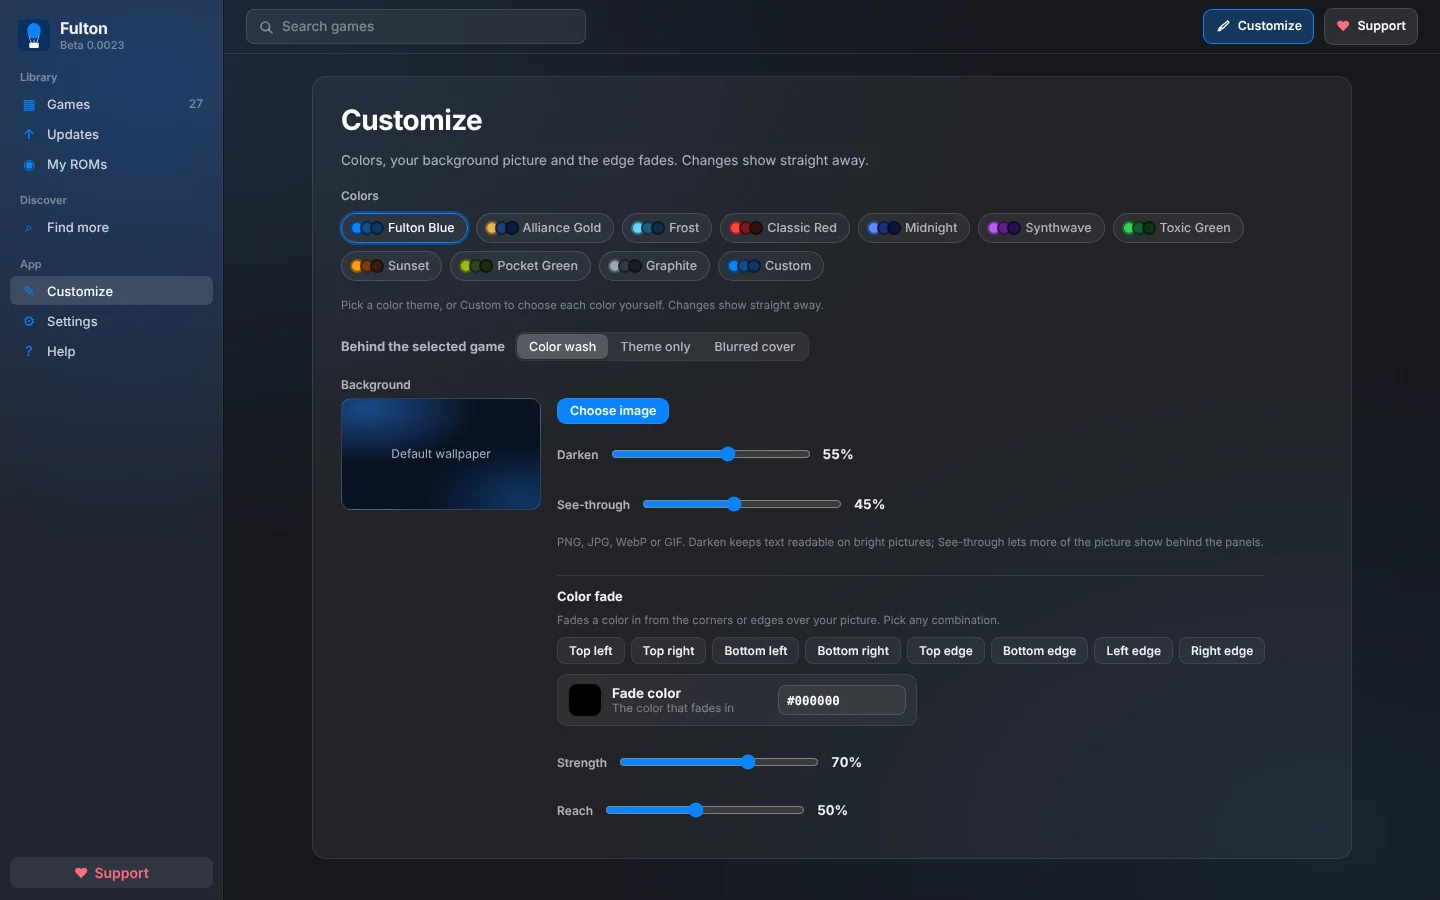The image size is (1440, 900).
Task: Choose the Pocket Green theme
Action: 520,266
